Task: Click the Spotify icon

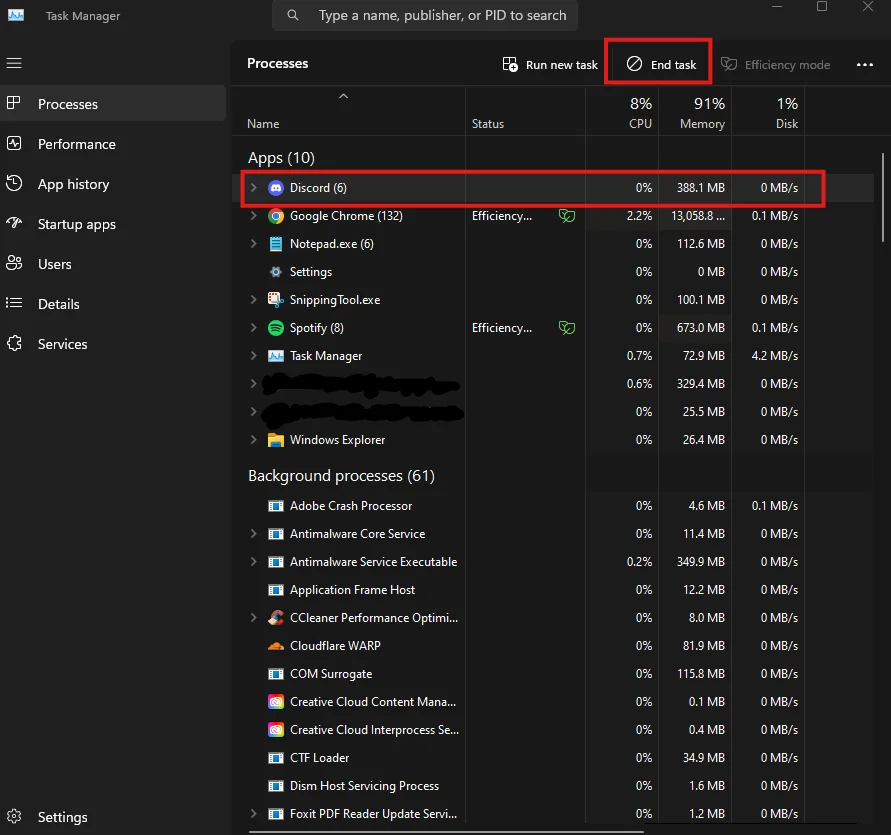Action: click(276, 328)
